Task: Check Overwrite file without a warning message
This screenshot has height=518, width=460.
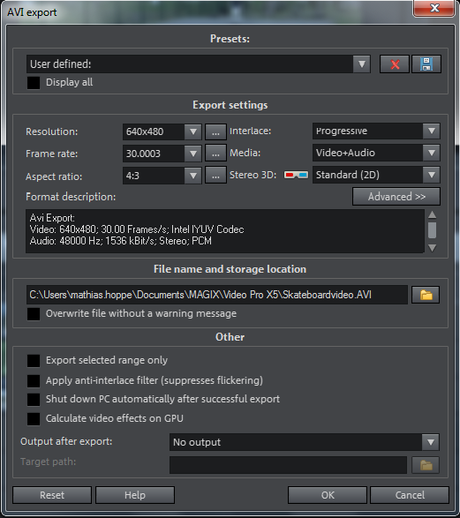Action: tap(33, 314)
